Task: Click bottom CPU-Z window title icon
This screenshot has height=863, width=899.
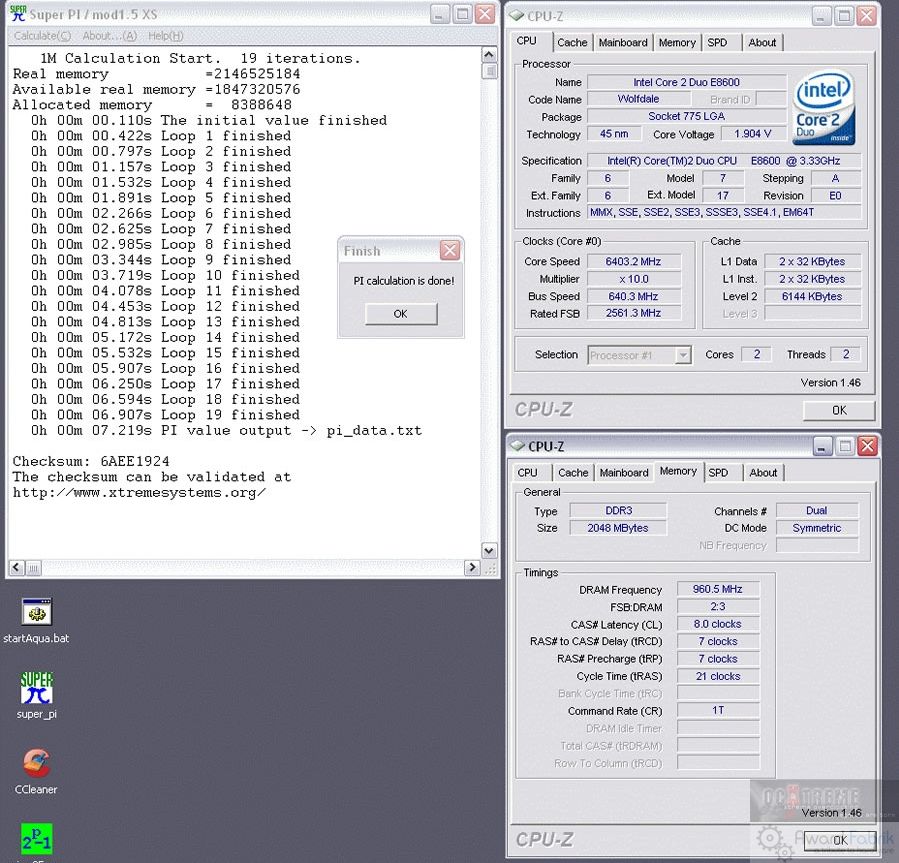Action: pos(518,446)
